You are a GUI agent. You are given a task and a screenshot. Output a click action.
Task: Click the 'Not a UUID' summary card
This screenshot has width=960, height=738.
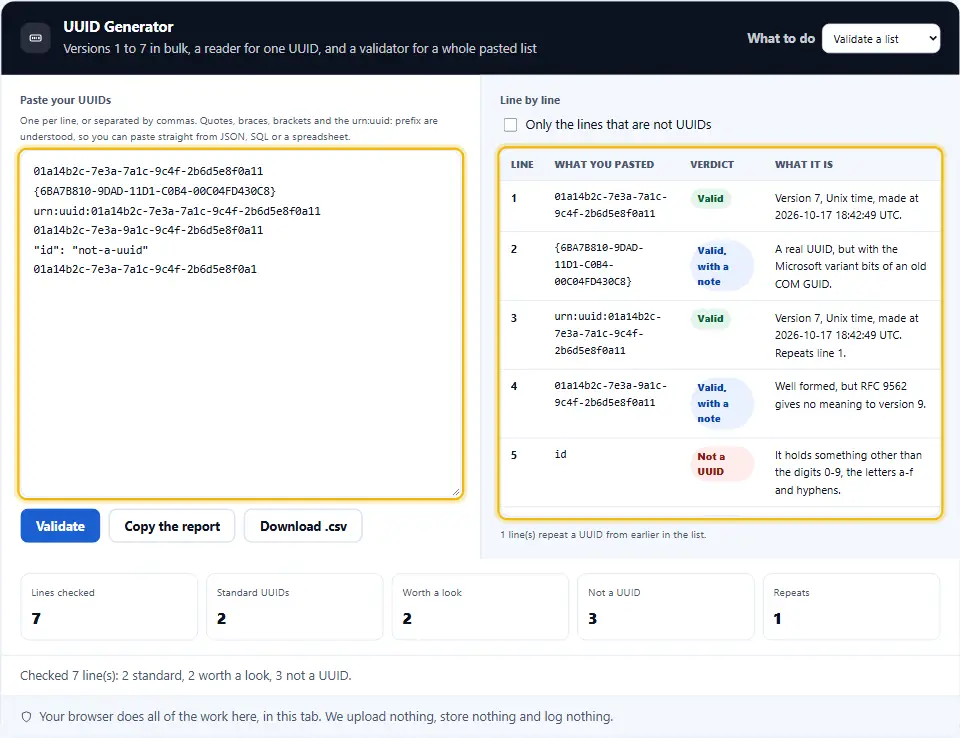pos(666,607)
